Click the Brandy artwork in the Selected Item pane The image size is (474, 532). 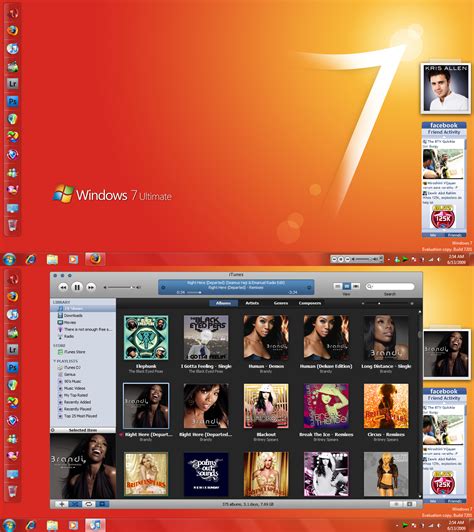tap(83, 466)
